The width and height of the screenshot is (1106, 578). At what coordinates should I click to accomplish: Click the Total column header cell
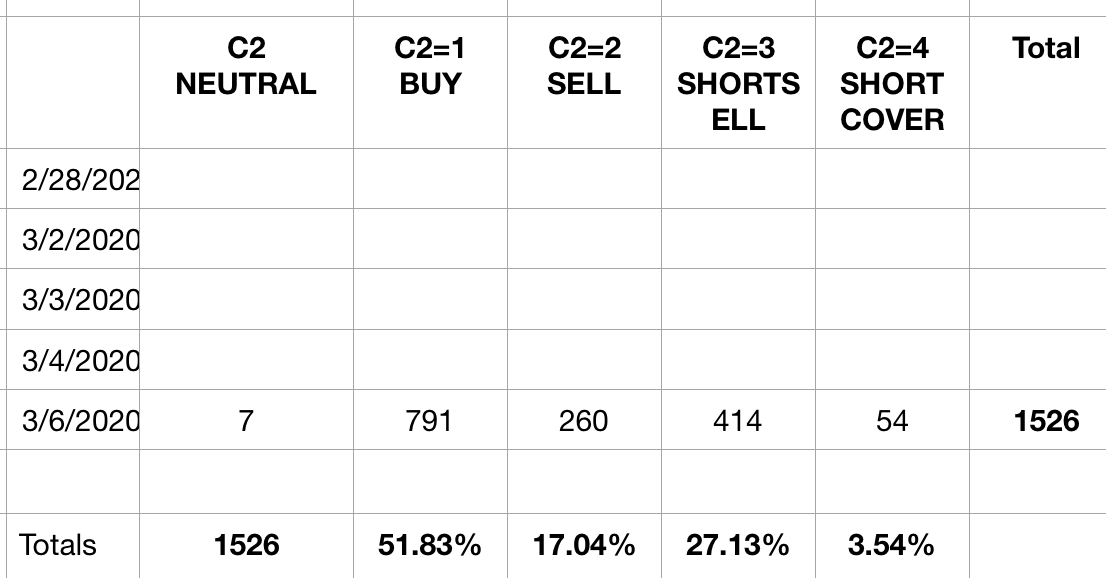pyautogui.click(x=1046, y=48)
